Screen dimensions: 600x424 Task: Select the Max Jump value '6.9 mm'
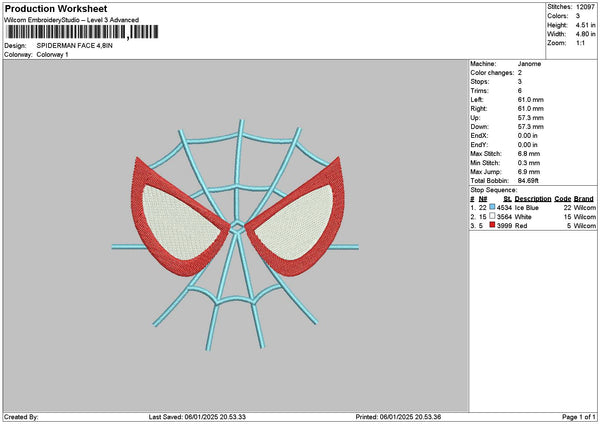528,172
